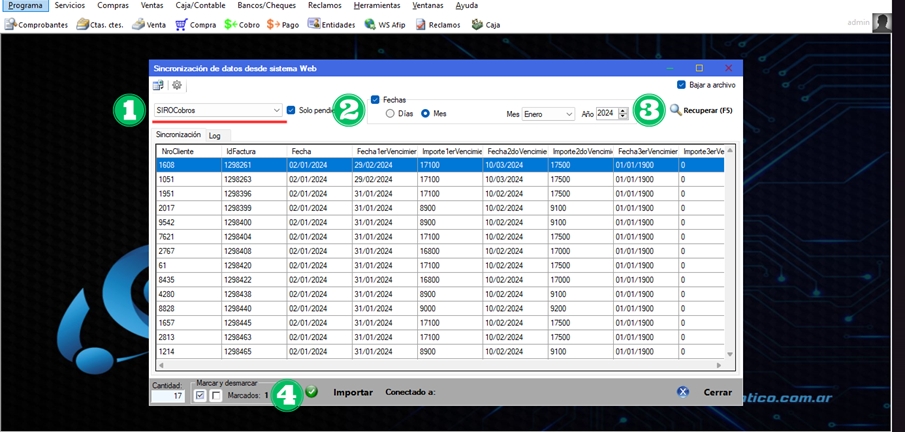905x432 pixels.
Task: Open the Ayuda menu
Action: point(466,5)
